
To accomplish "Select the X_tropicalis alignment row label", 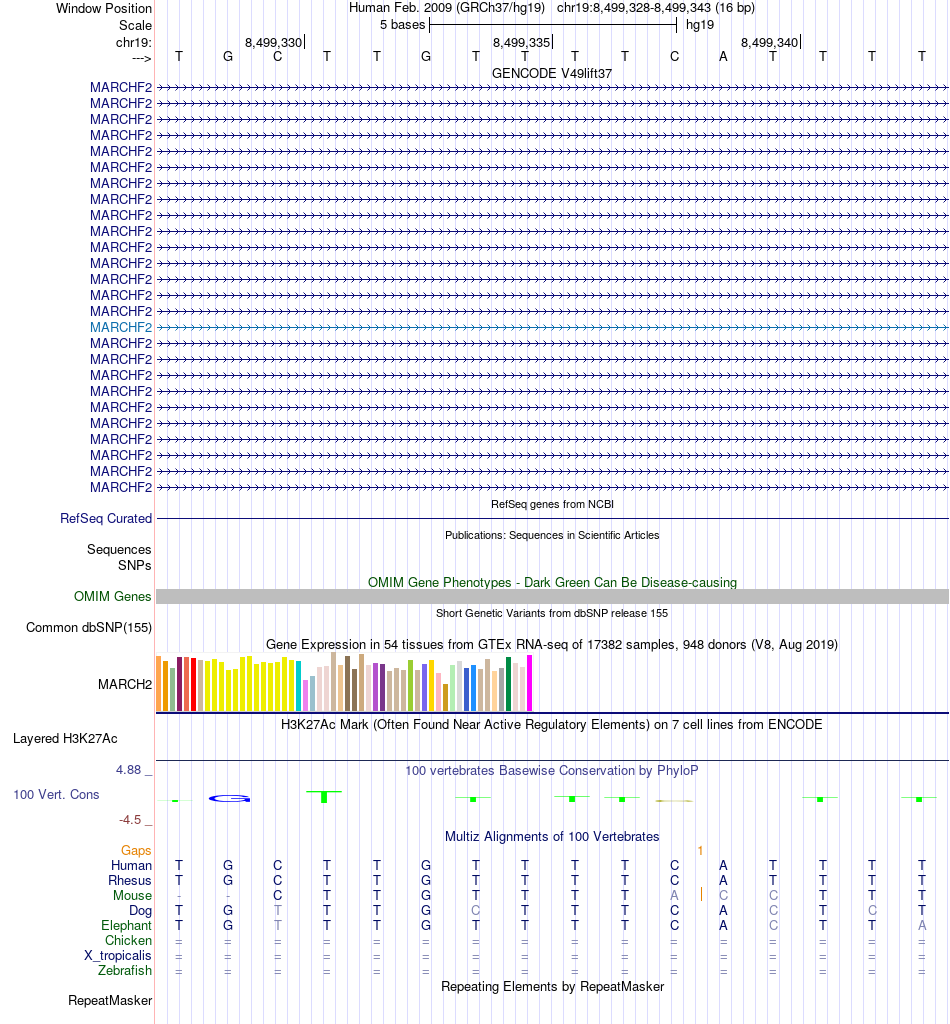I will coord(118,955).
